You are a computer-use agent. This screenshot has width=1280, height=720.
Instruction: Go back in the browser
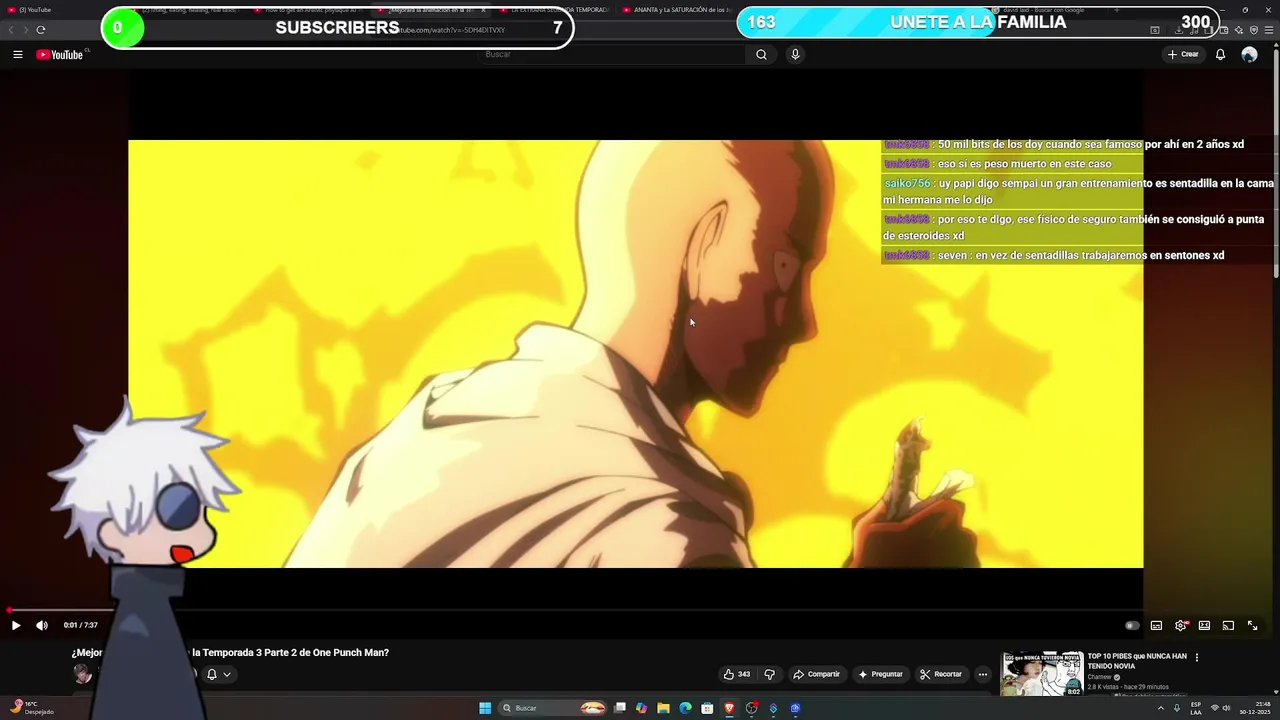coord(11,30)
